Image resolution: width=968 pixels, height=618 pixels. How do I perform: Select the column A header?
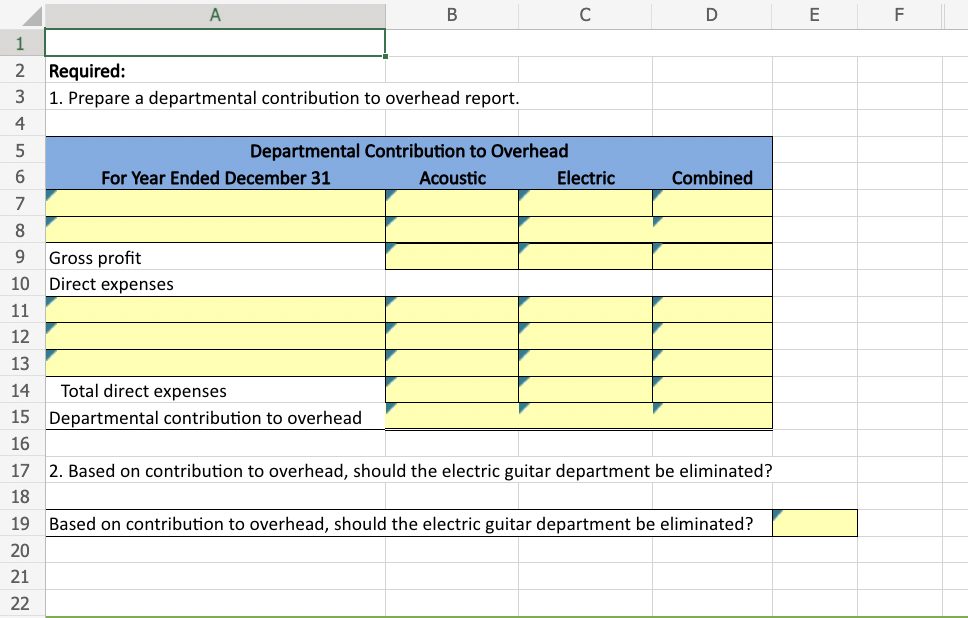point(215,15)
